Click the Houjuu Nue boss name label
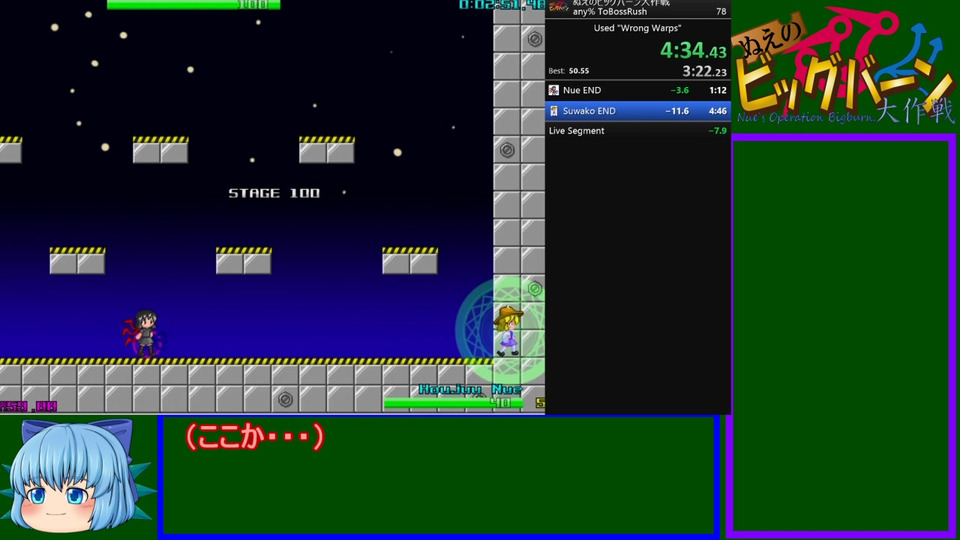The image size is (960, 540). (x=470, y=389)
